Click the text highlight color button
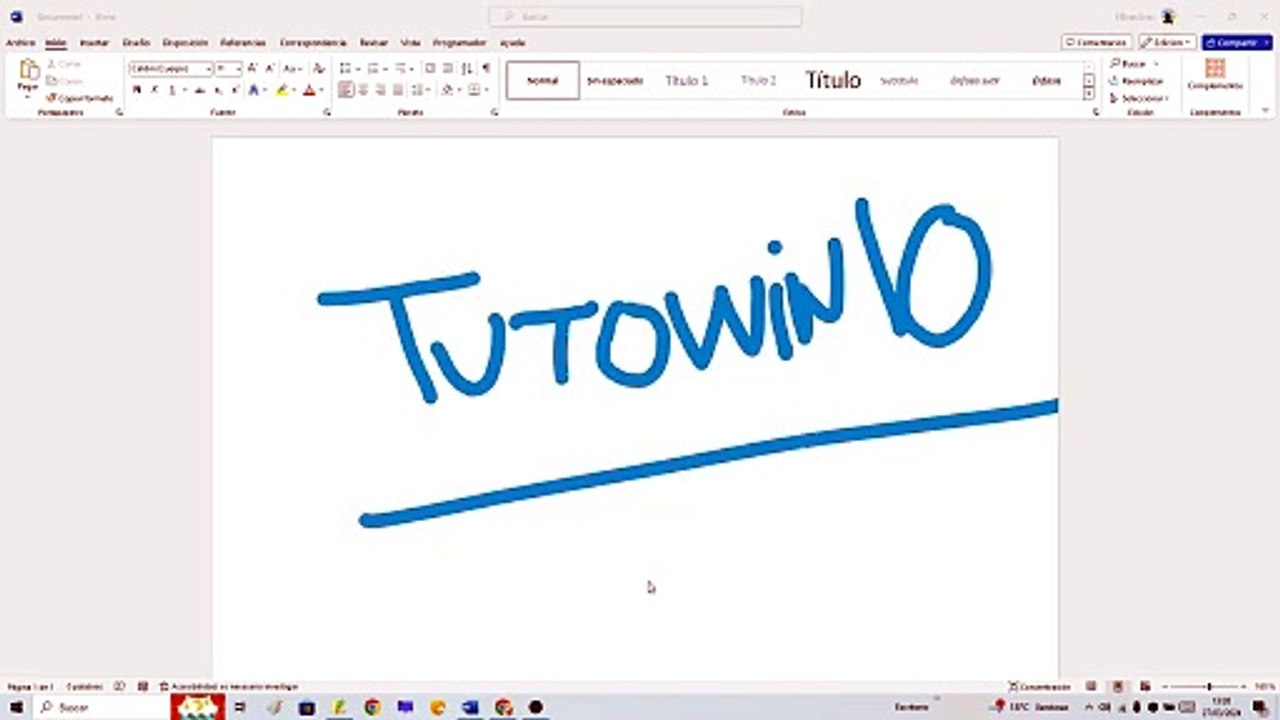 tap(282, 90)
